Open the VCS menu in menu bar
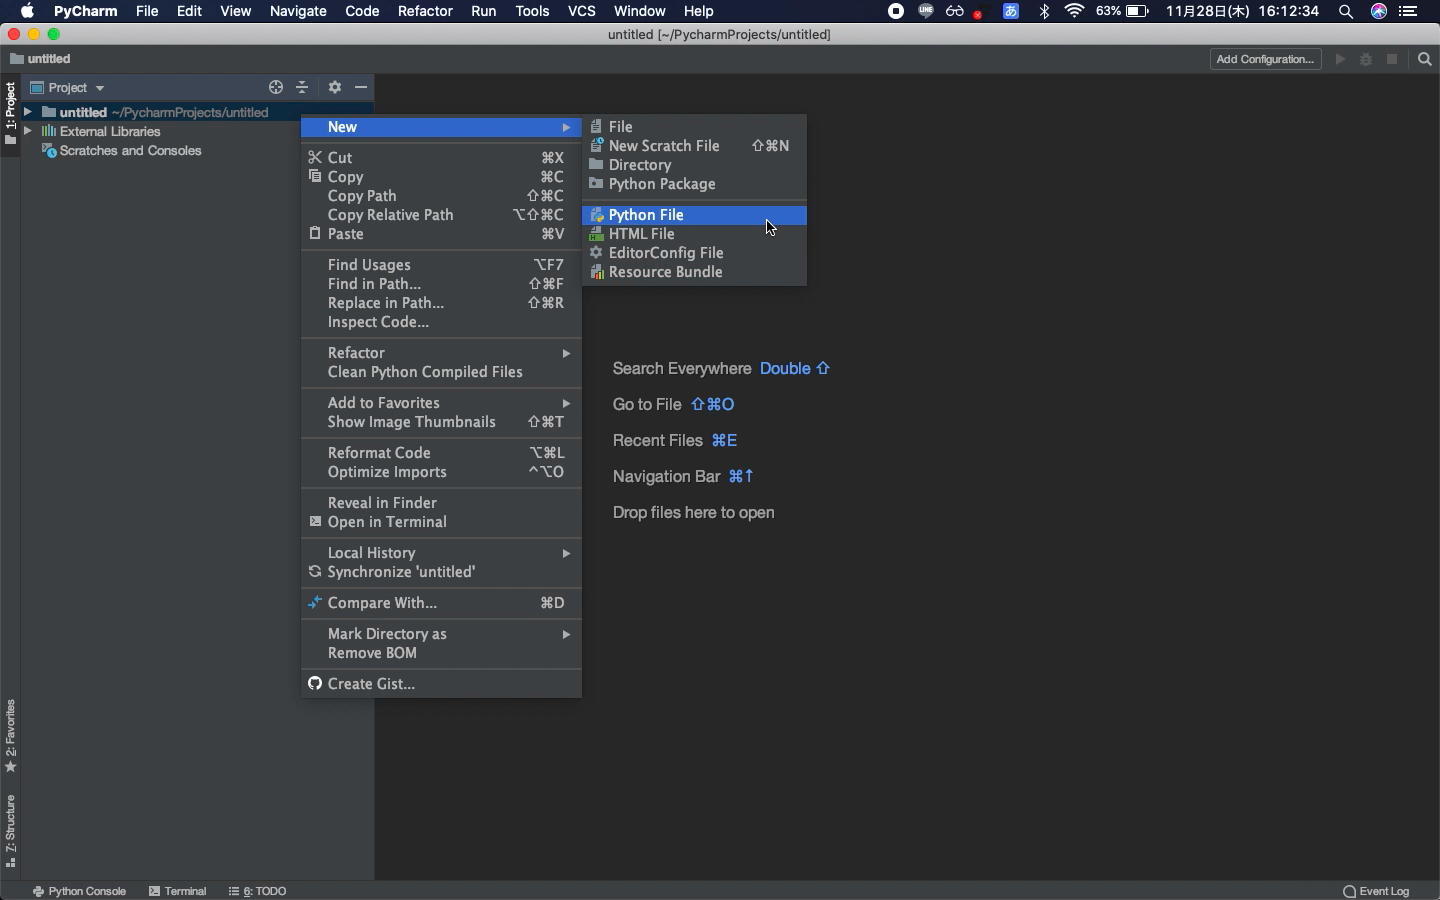Image resolution: width=1440 pixels, height=900 pixels. [581, 11]
